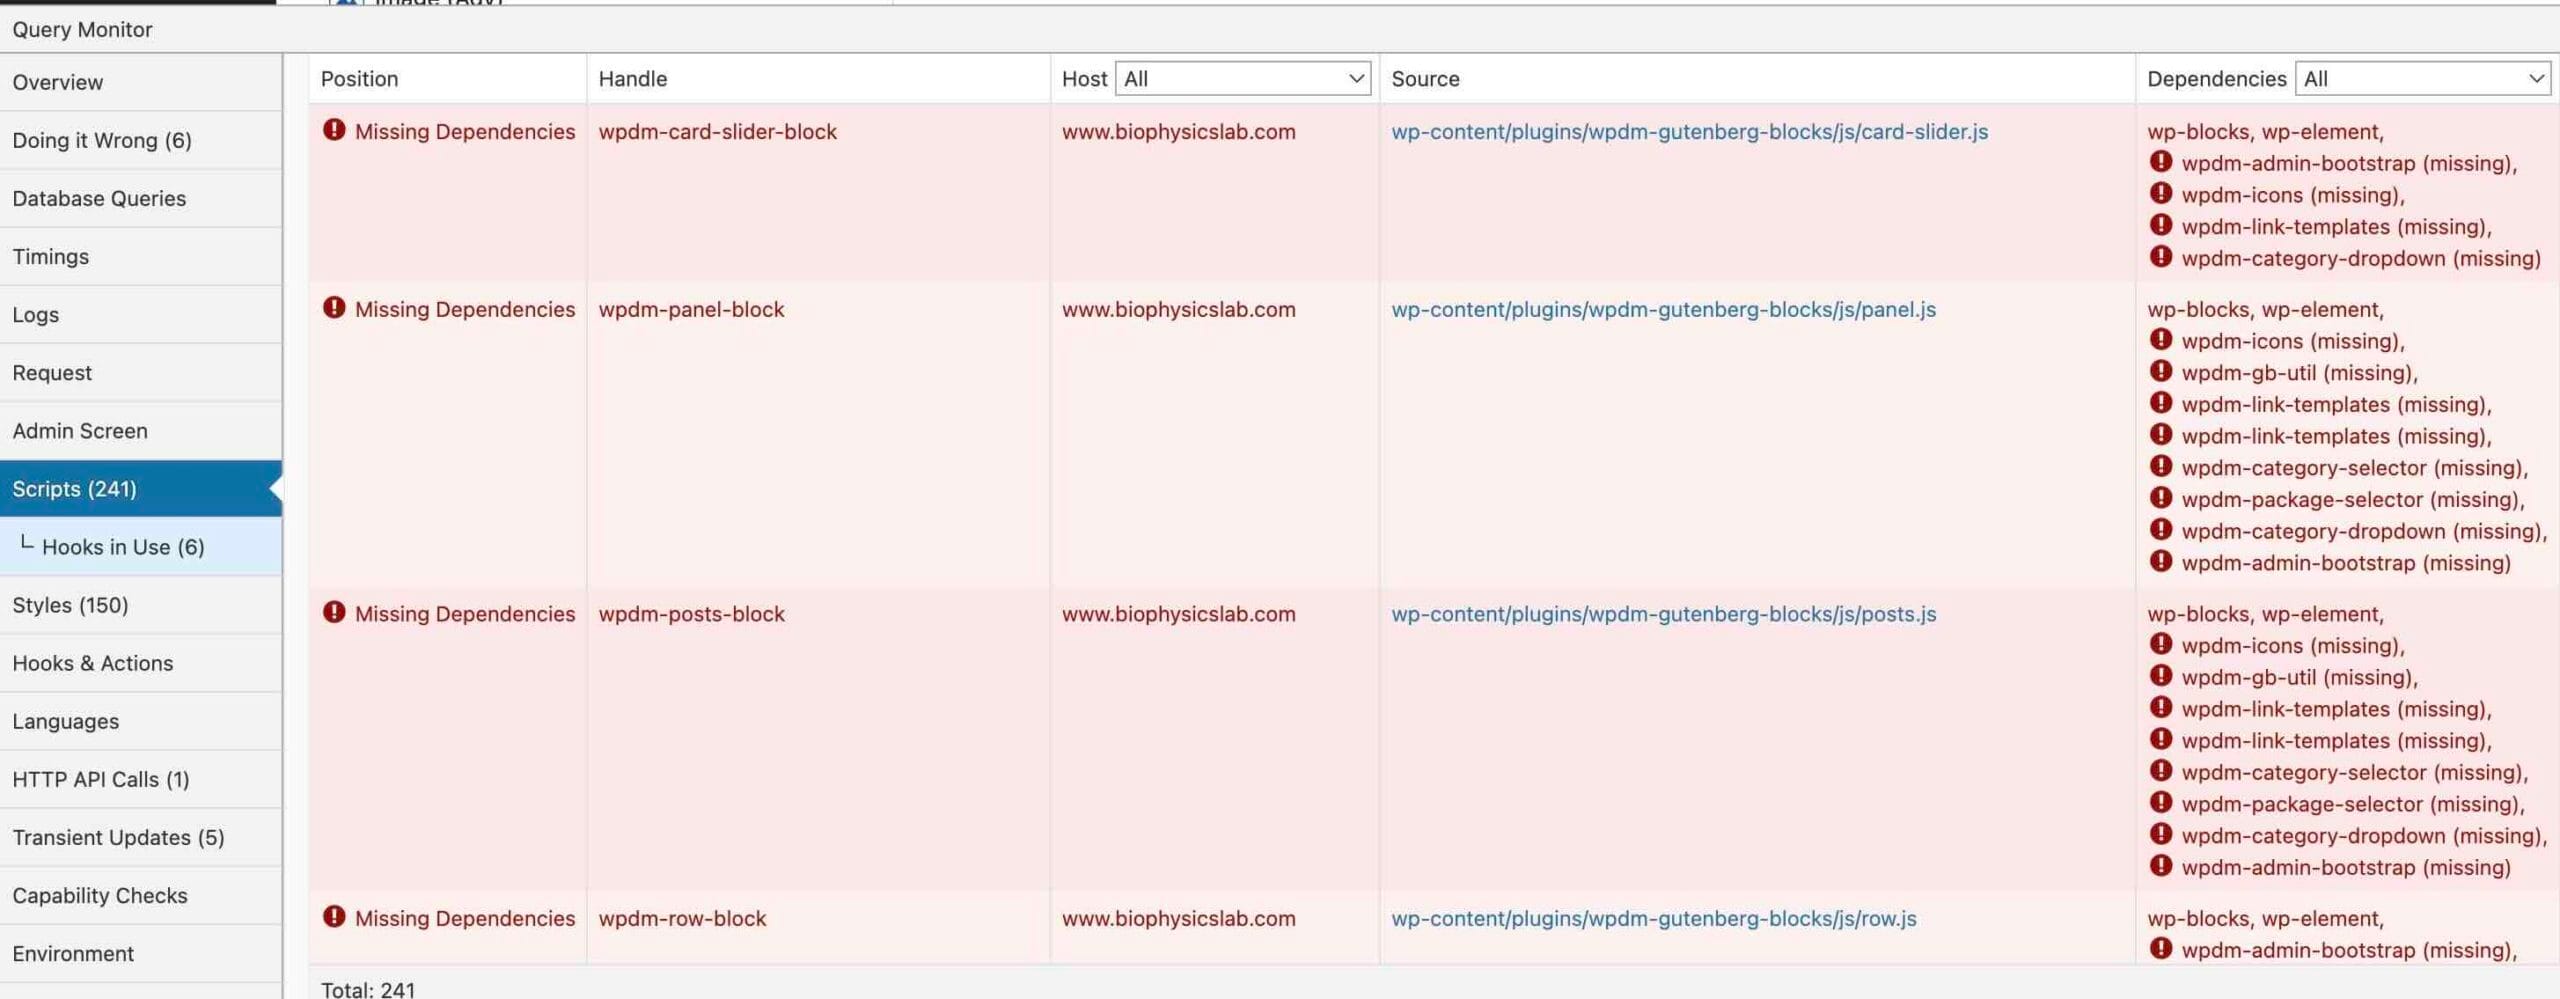The width and height of the screenshot is (2560, 999).
Task: Click the warning icon next to wpdm-gb-util (missing)
Action: (2161, 372)
